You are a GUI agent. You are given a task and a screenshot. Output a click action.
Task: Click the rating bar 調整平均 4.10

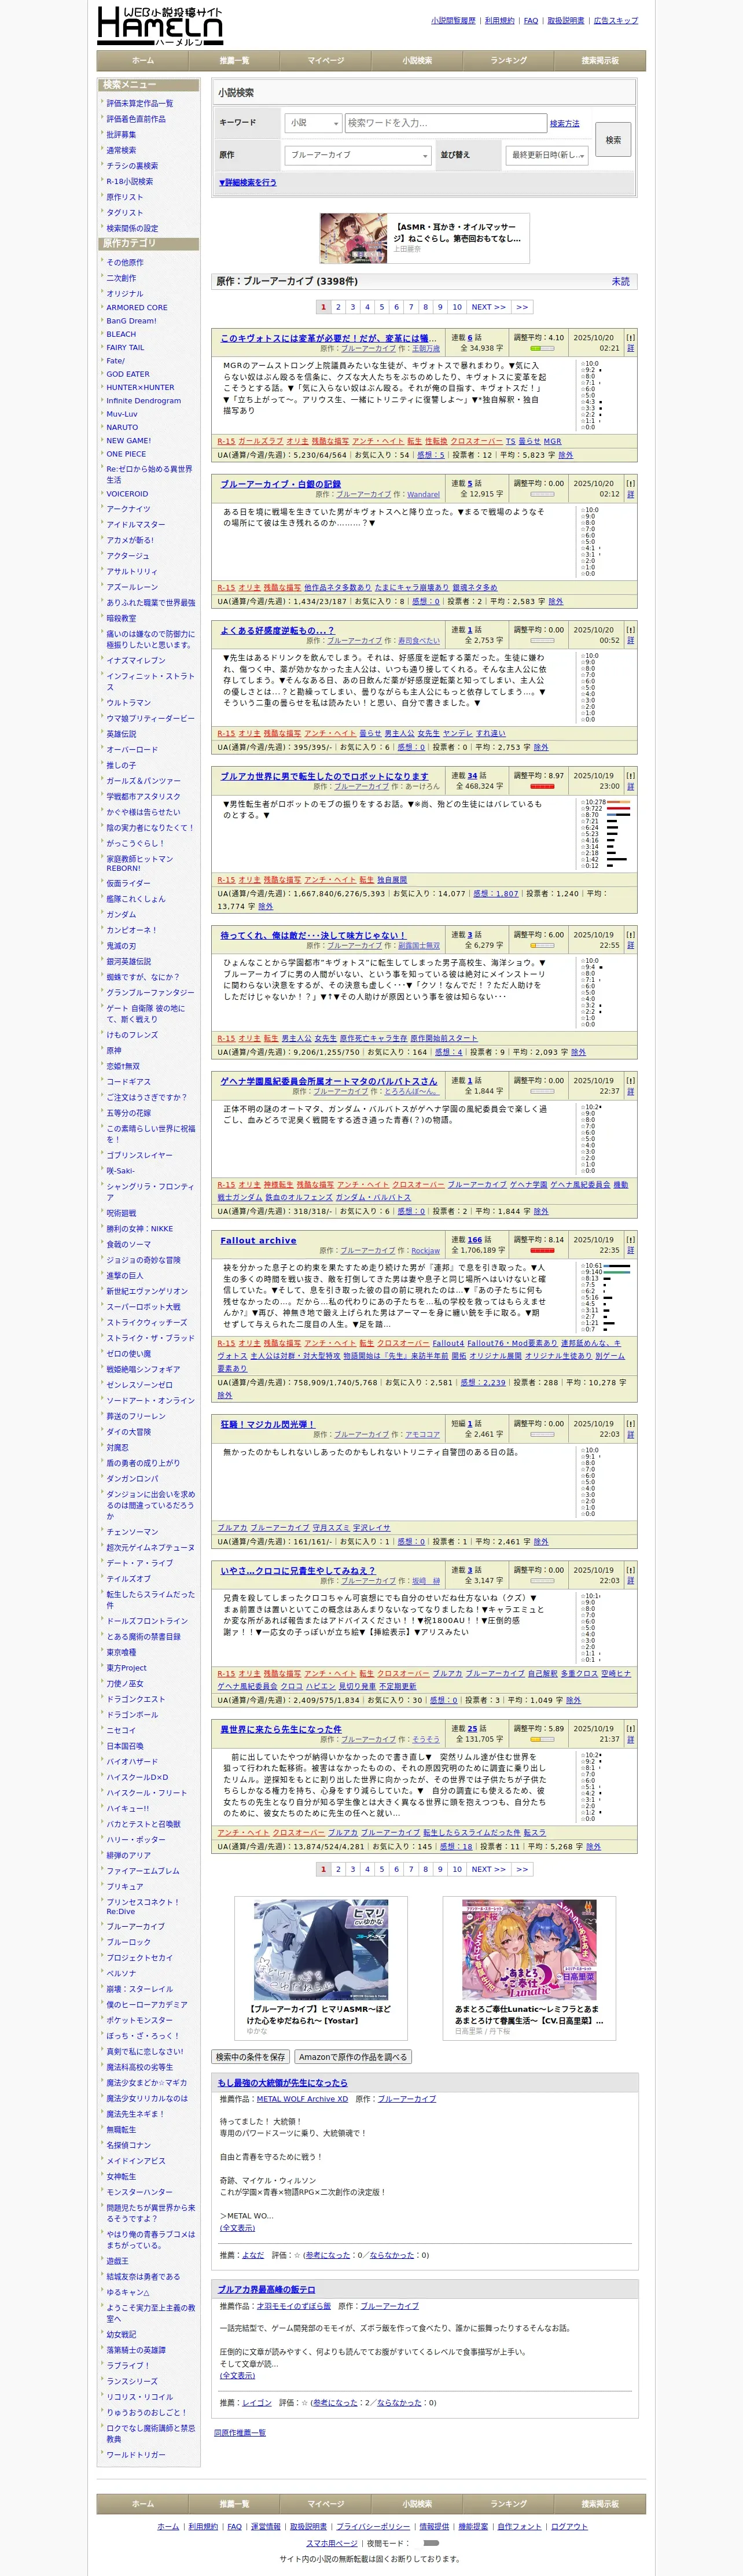(x=542, y=349)
